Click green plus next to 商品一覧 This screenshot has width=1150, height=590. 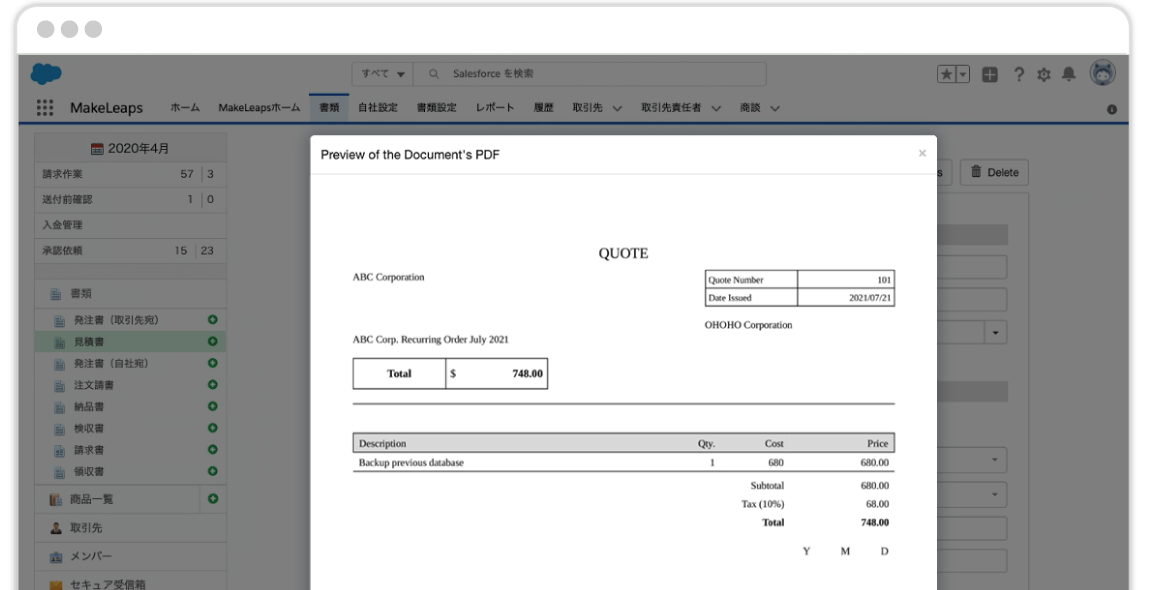click(x=212, y=498)
